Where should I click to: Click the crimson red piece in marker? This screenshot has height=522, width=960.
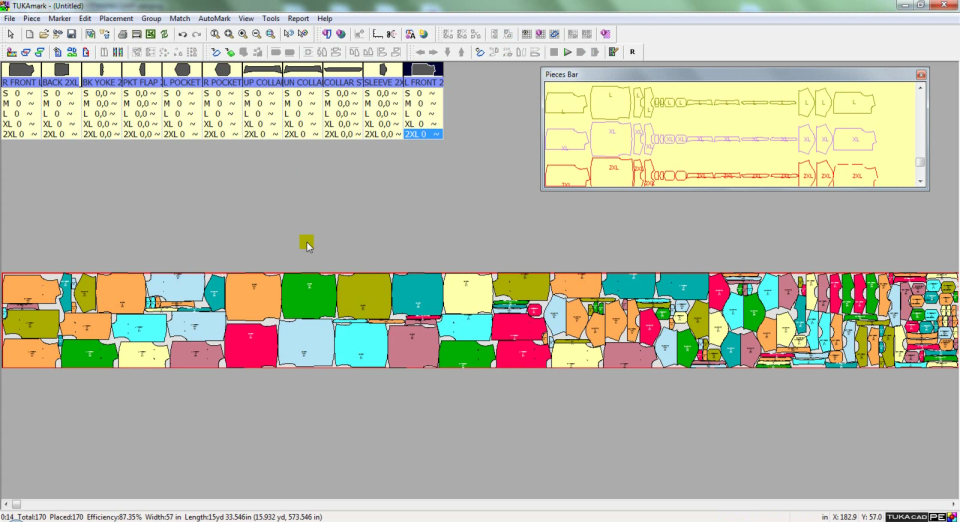coord(251,346)
